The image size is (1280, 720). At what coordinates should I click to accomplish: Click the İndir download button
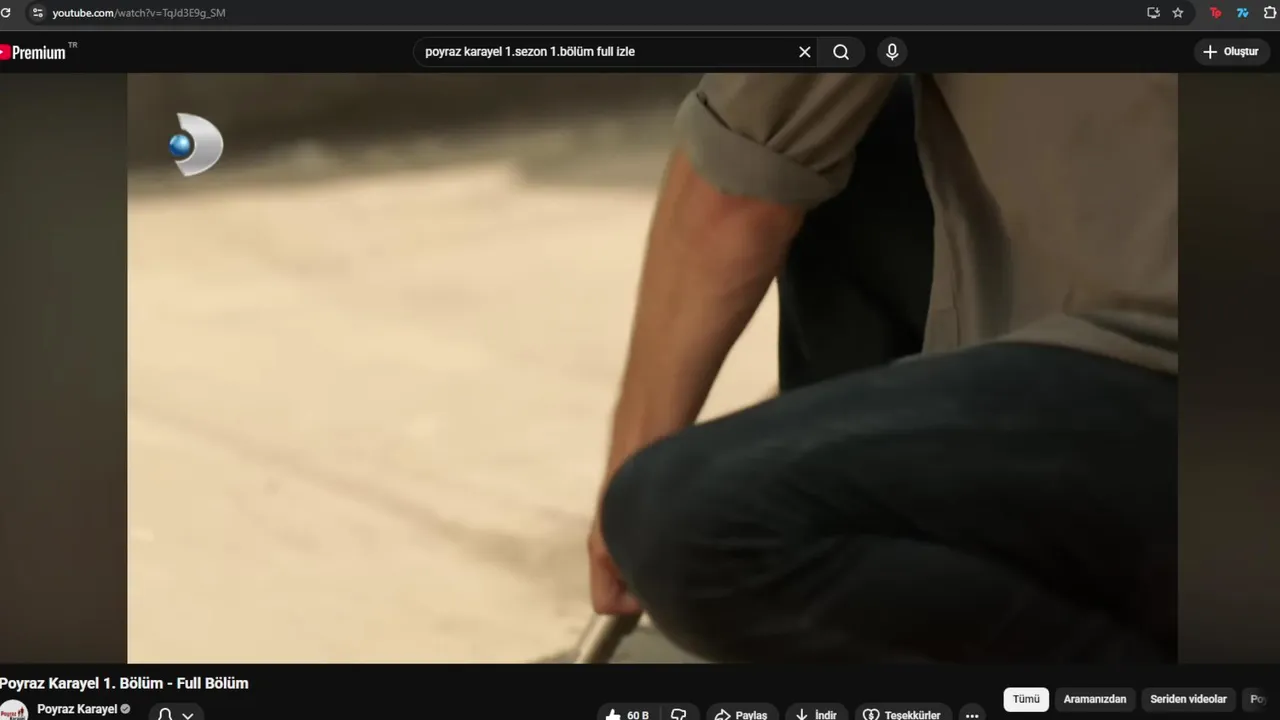pyautogui.click(x=815, y=714)
